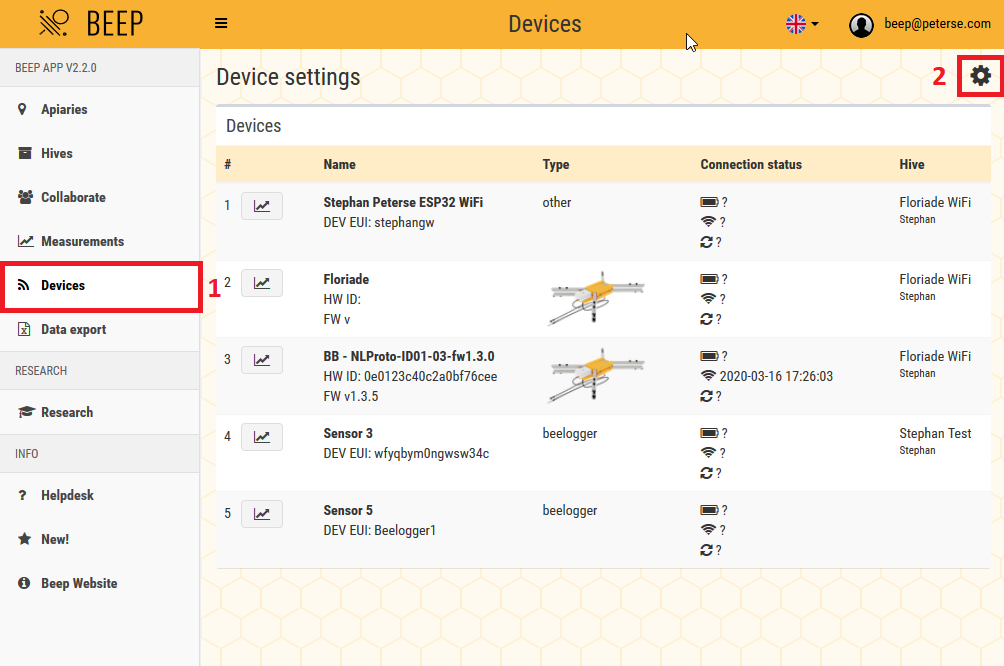
Task: Select Devices sidebar item
Action: tap(100, 286)
